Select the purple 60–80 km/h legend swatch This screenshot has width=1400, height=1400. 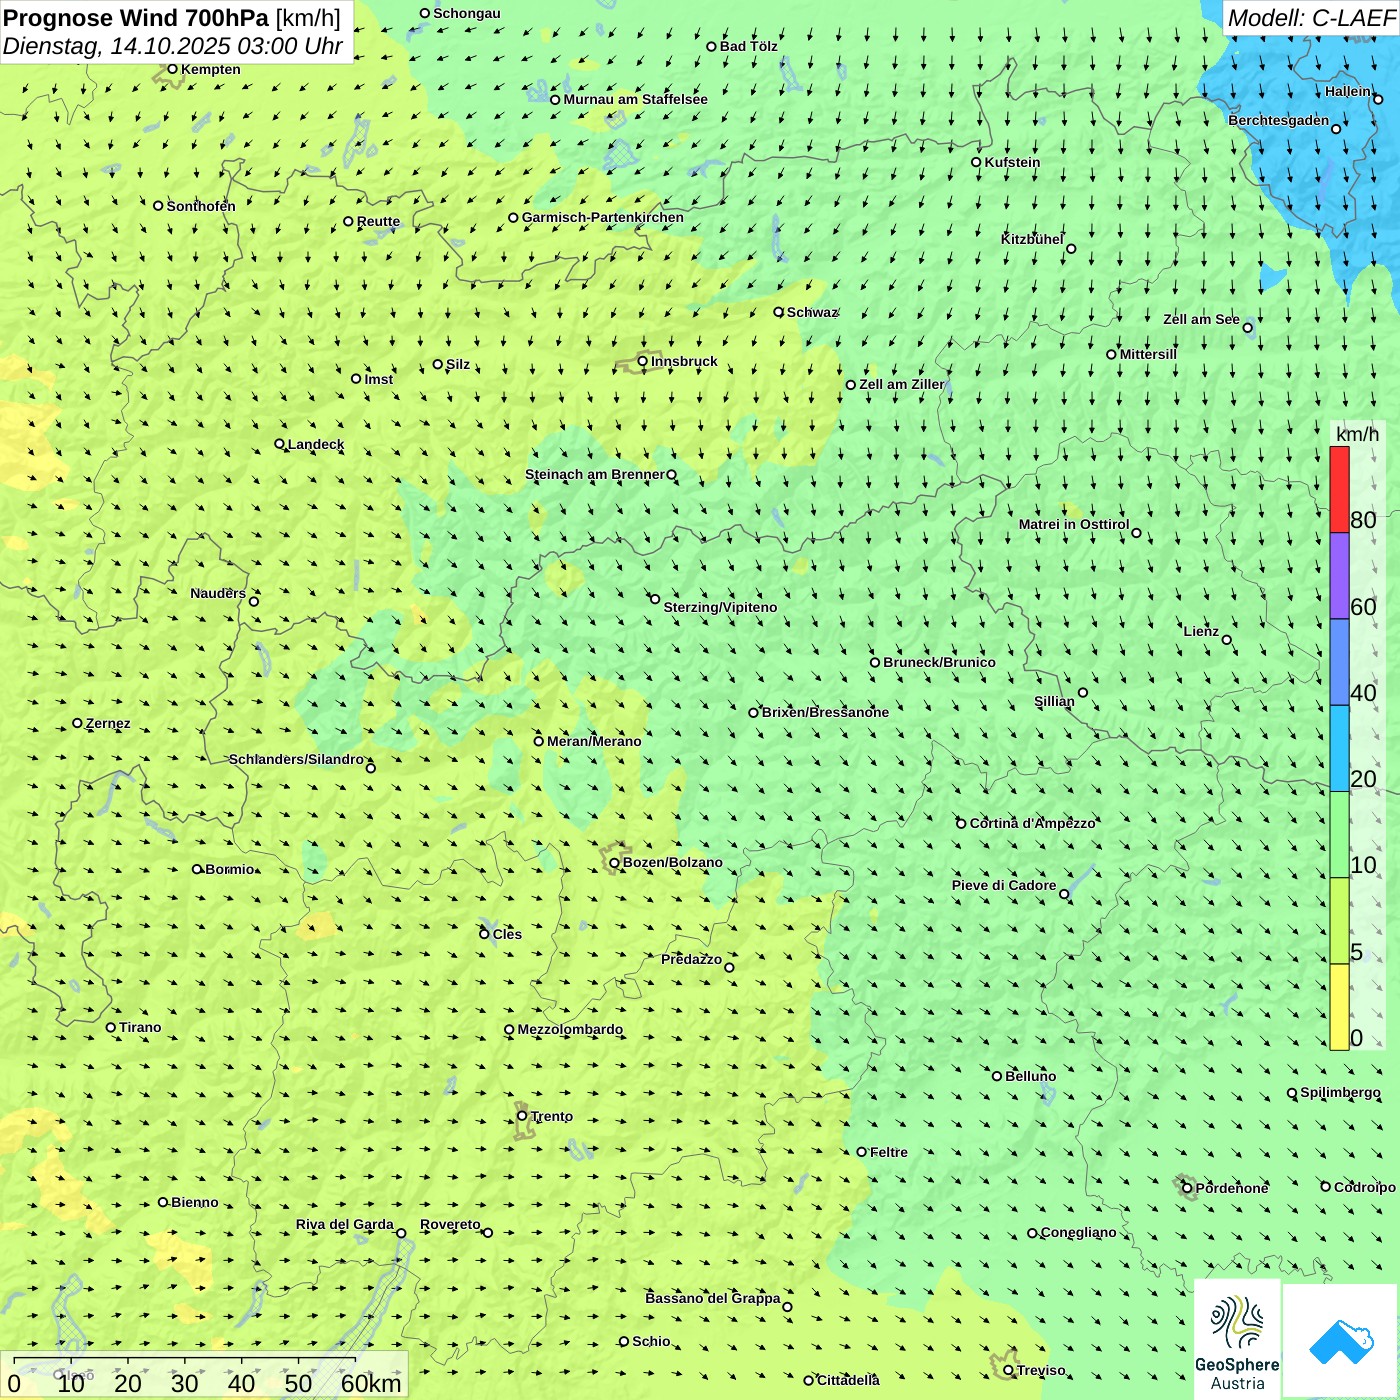[x=1339, y=576]
